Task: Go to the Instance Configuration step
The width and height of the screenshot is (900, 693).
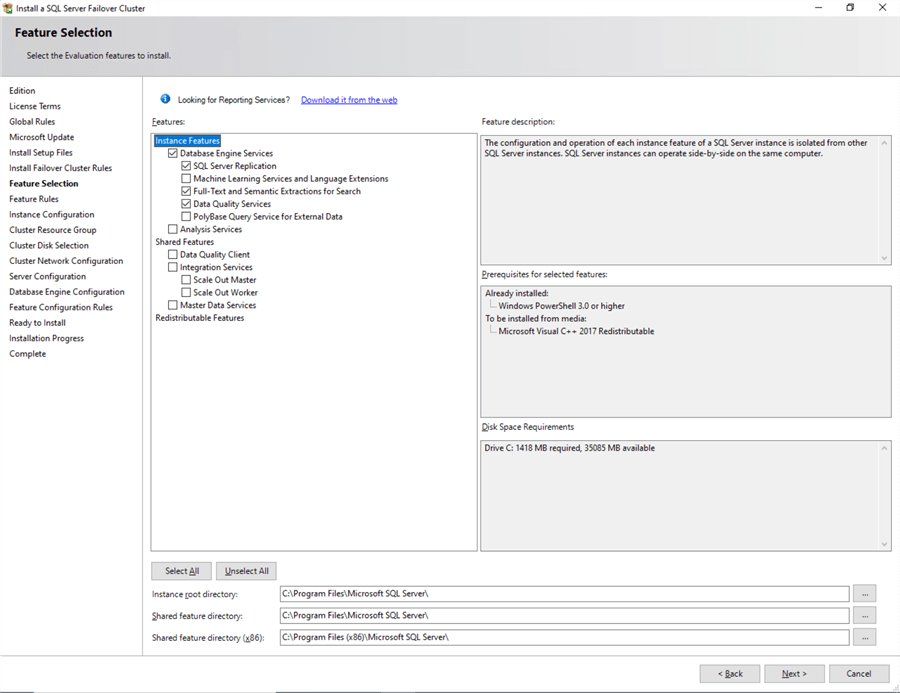Action: tap(52, 215)
